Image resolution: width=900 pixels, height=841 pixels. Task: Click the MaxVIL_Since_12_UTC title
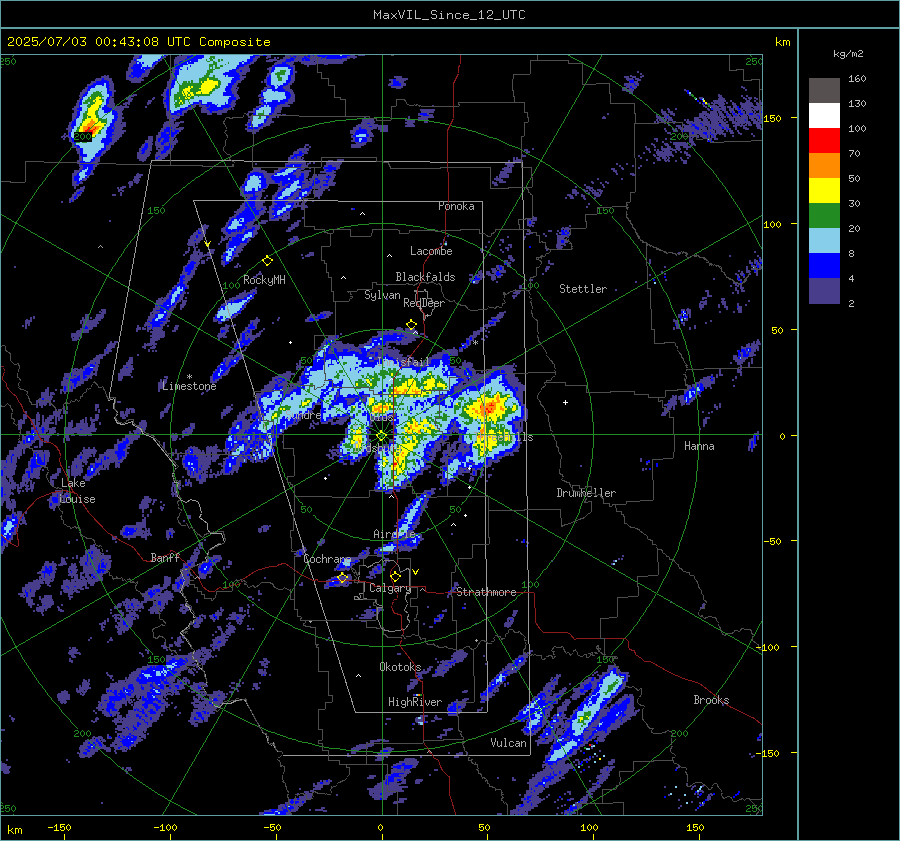pyautogui.click(x=449, y=15)
